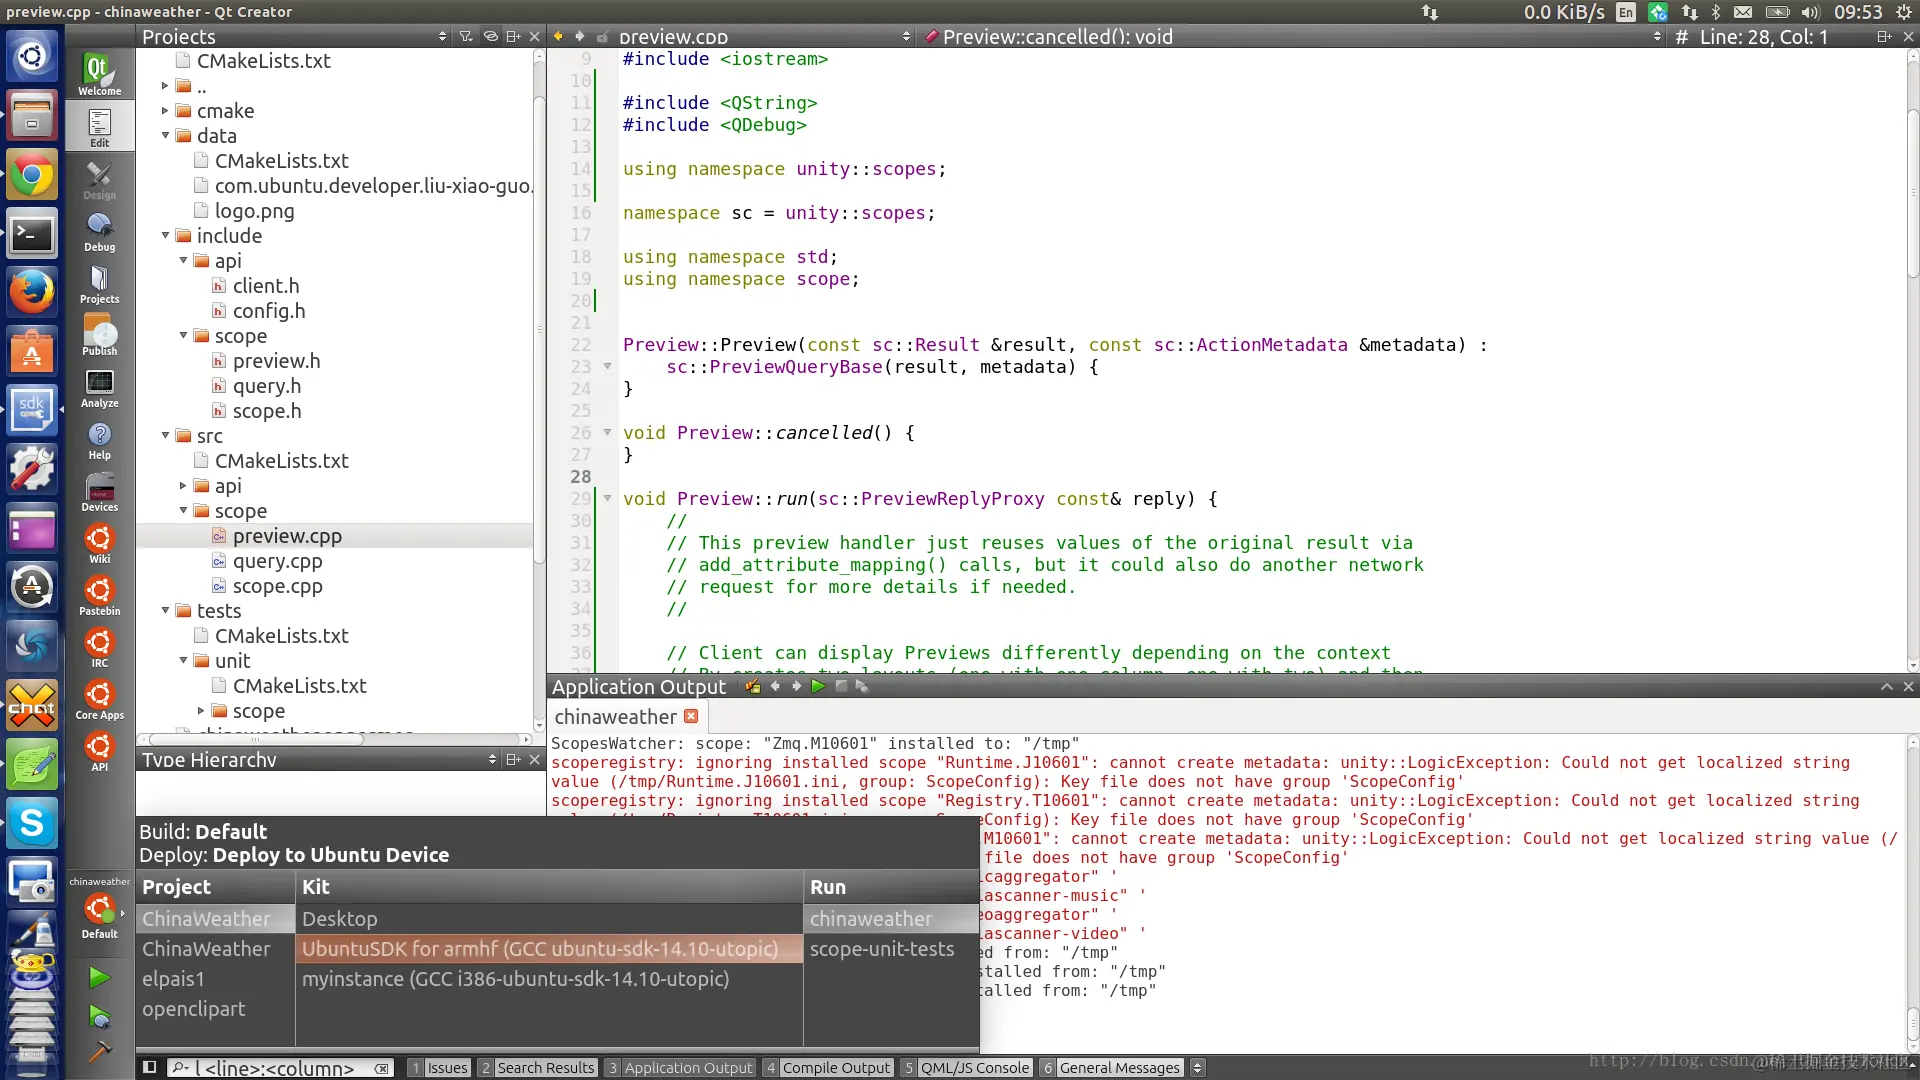Toggle editor synchronization link icon
This screenshot has width=1920, height=1080.
[490, 36]
